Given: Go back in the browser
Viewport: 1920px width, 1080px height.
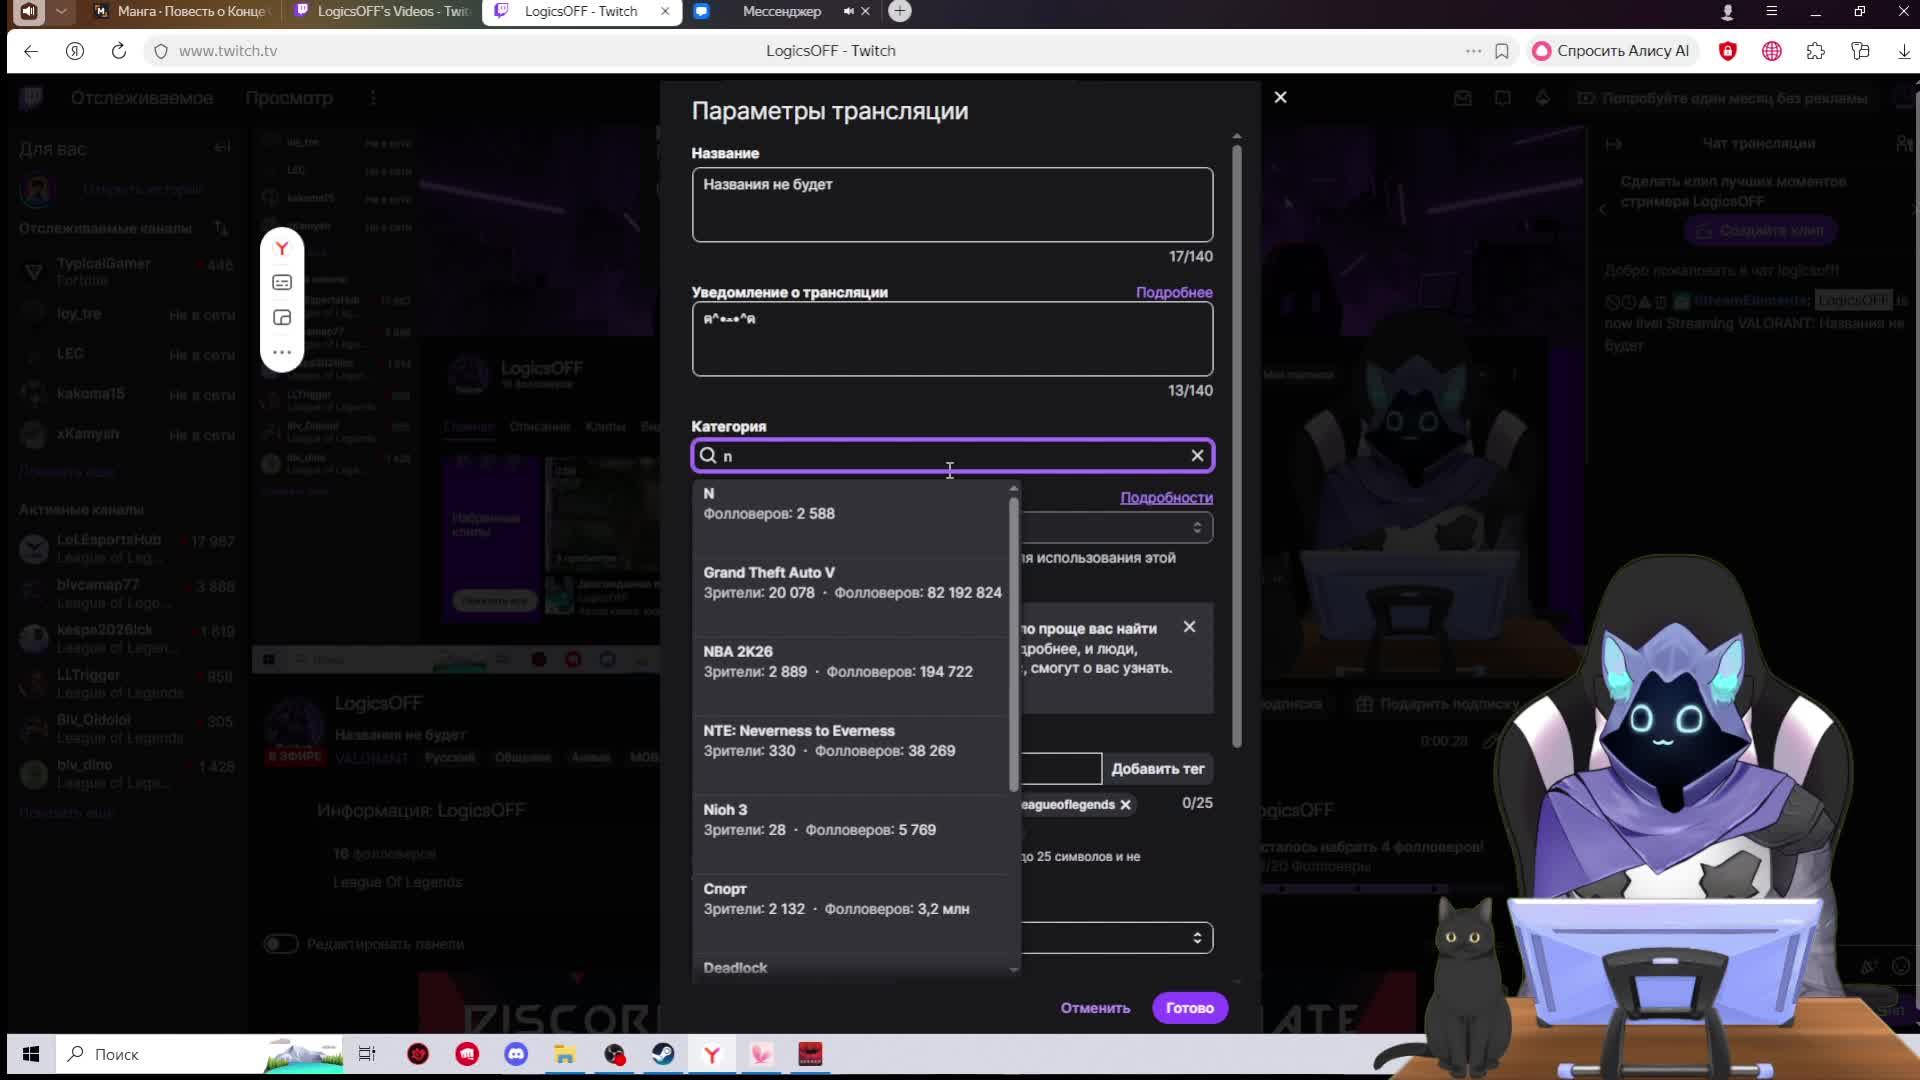Looking at the screenshot, I should pyautogui.click(x=31, y=51).
